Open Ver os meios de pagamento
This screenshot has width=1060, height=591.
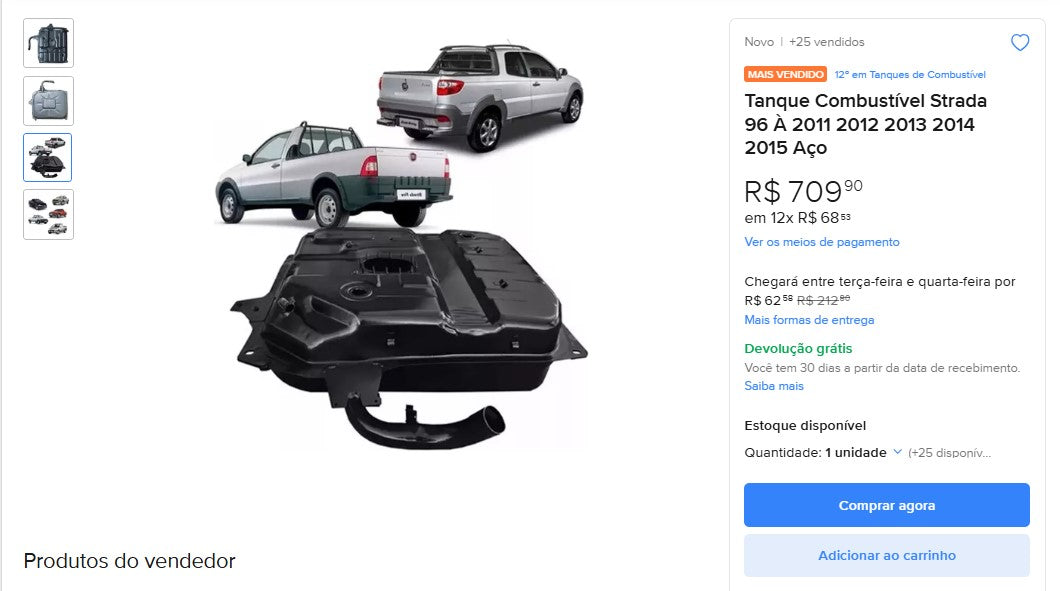pos(822,242)
